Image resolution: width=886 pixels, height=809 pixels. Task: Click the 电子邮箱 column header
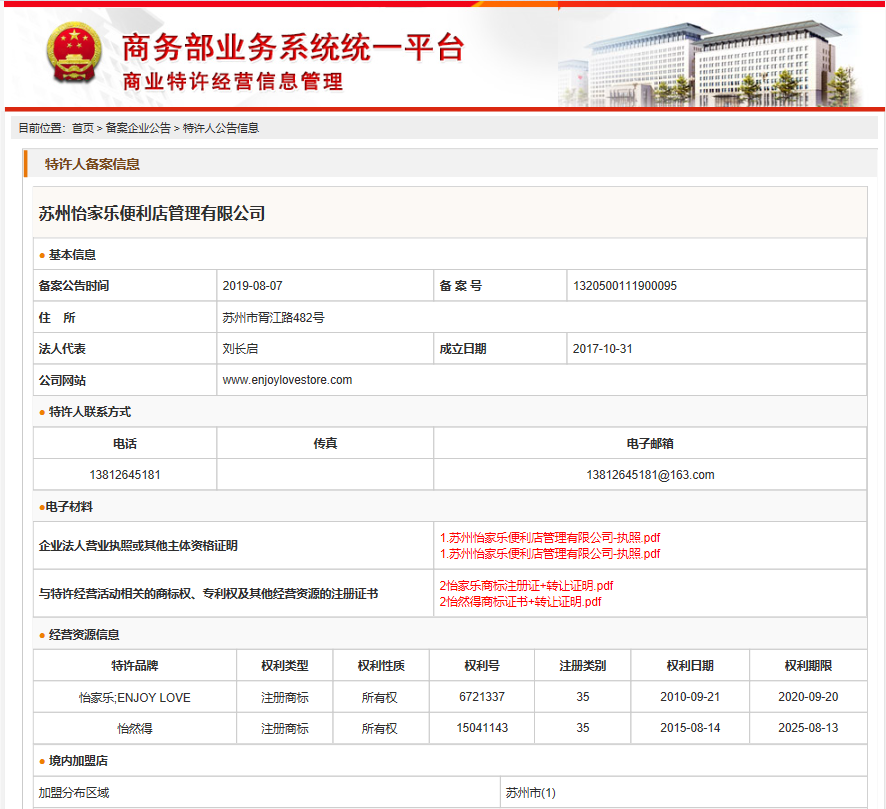point(650,443)
